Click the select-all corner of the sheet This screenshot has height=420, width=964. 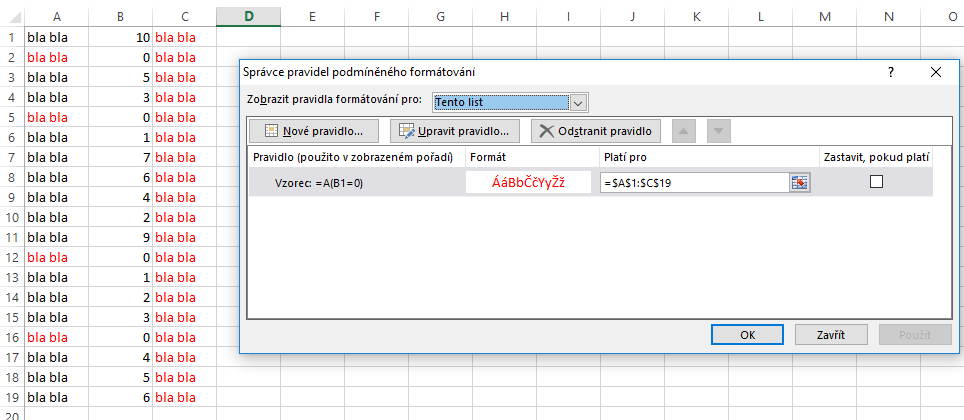10,16
